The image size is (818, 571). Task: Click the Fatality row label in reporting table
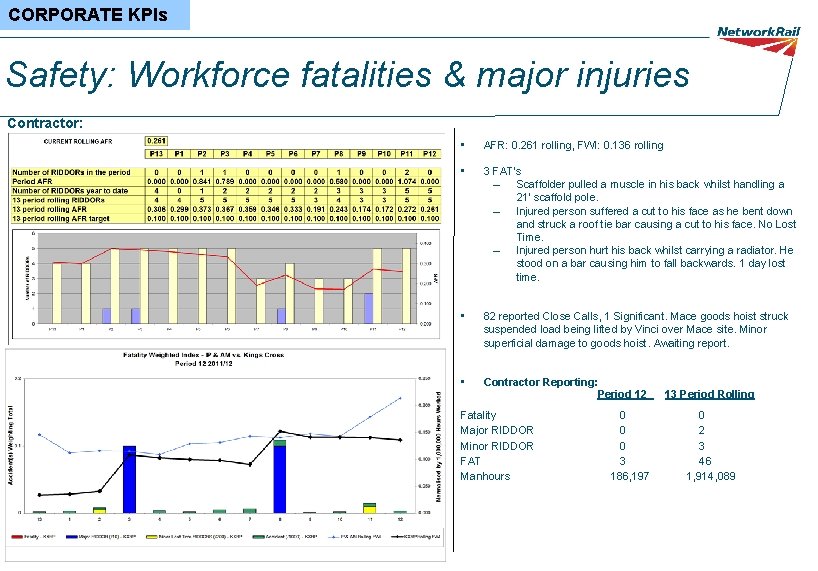[478, 415]
